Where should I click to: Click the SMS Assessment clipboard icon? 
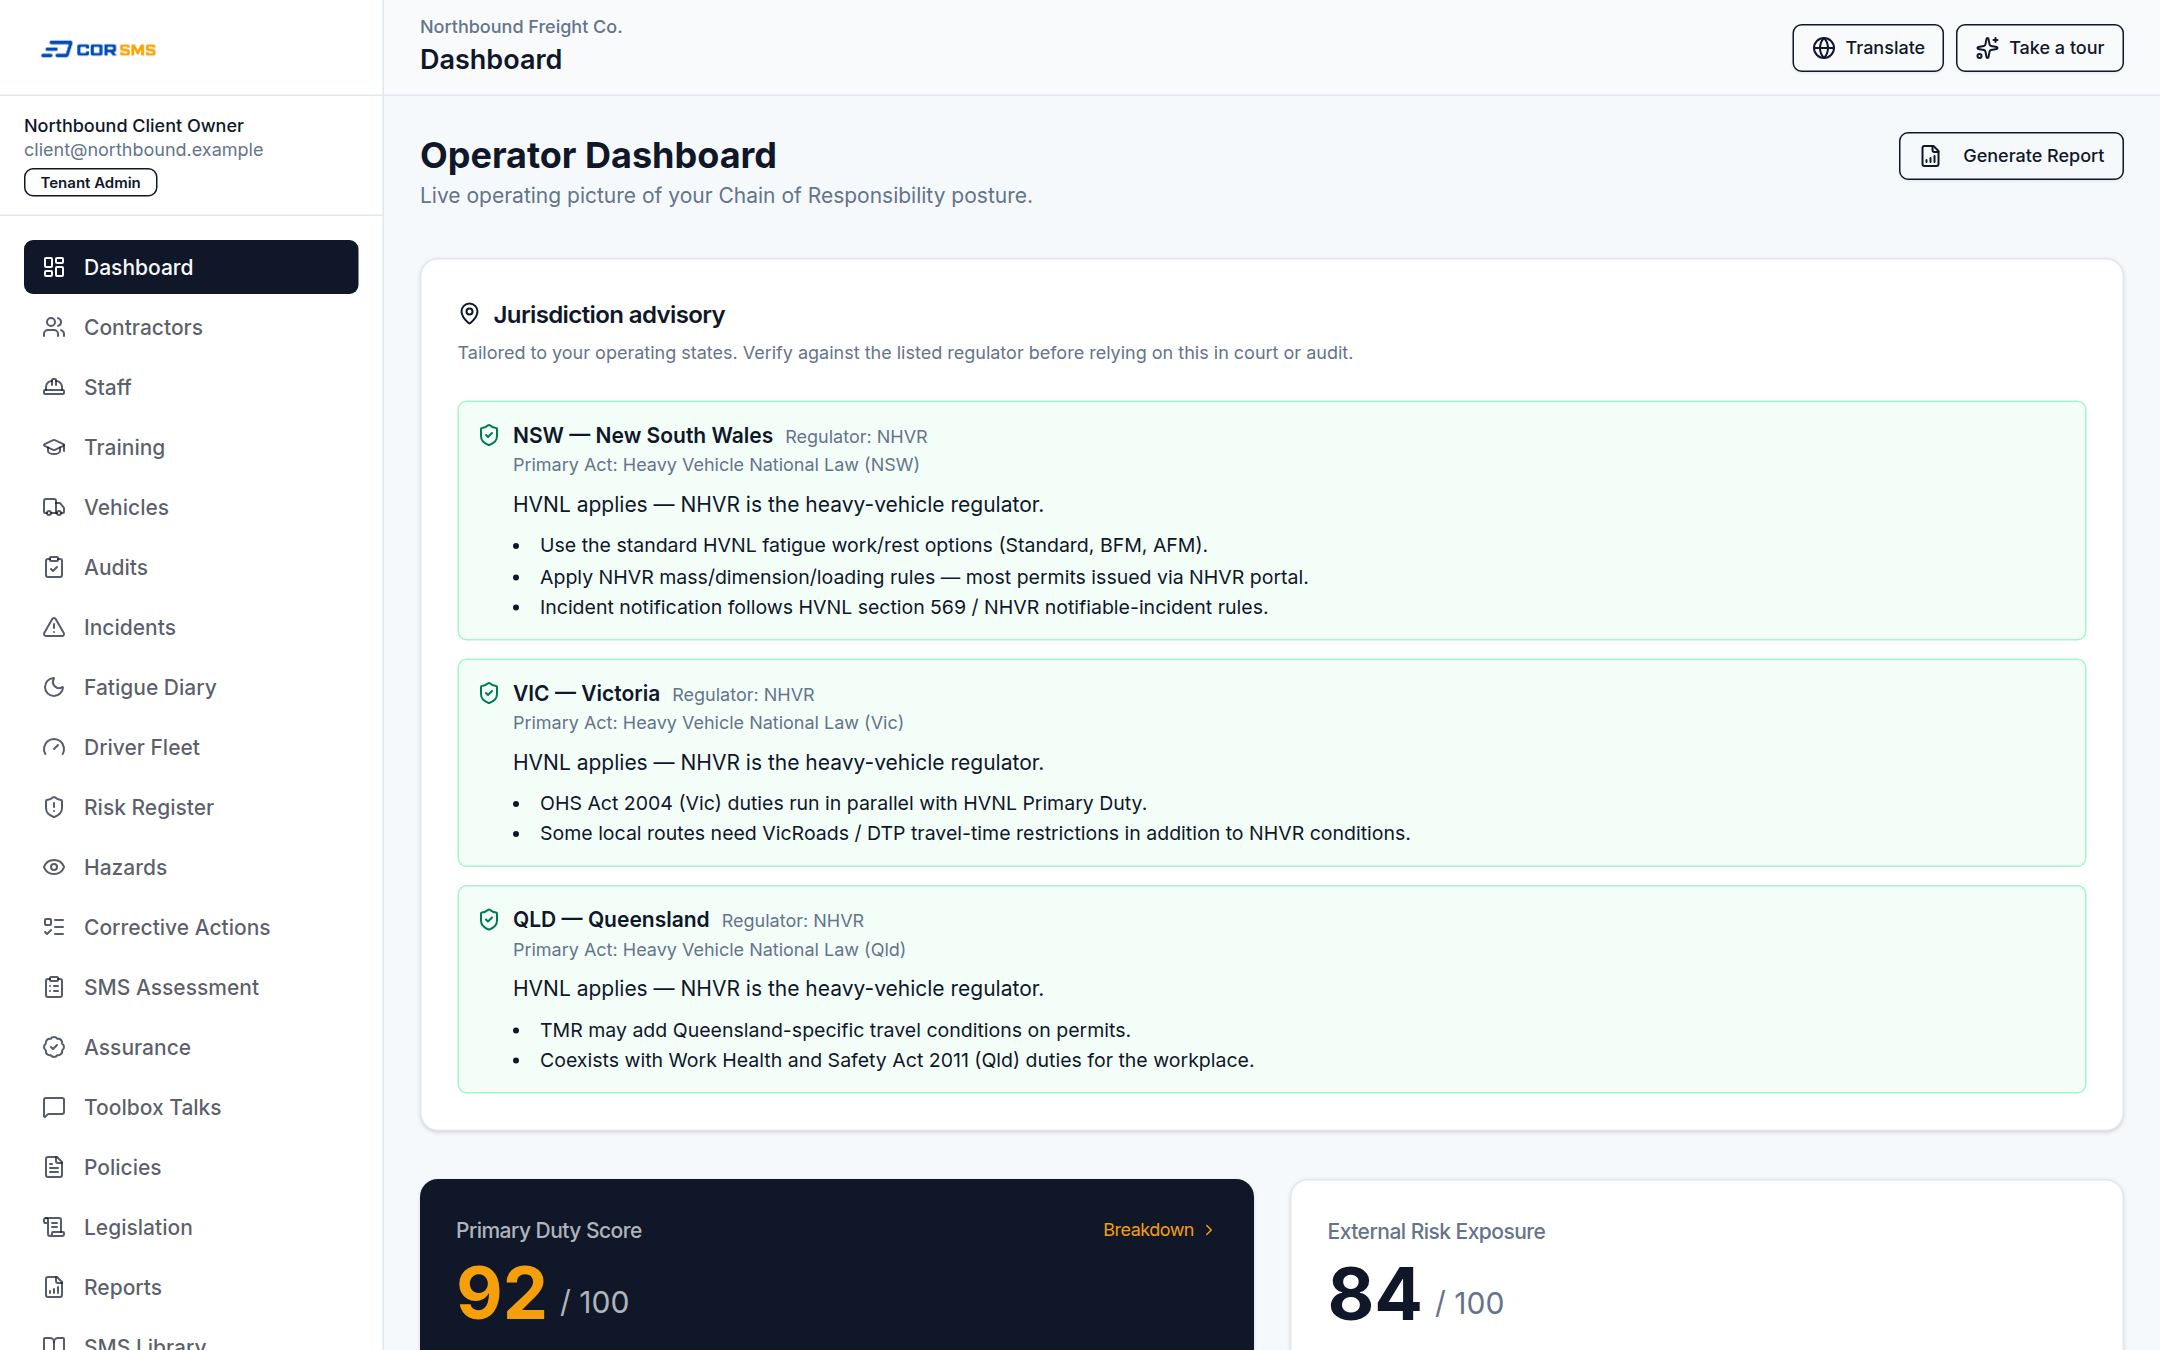click(x=54, y=987)
